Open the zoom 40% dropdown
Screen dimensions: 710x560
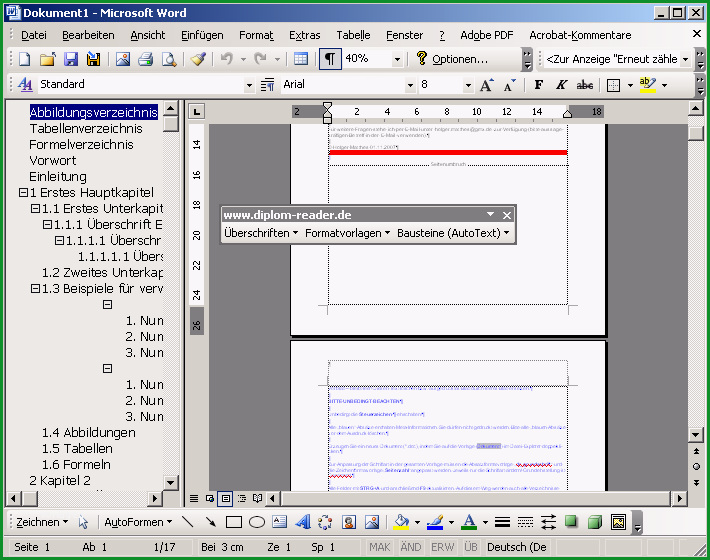click(x=397, y=59)
